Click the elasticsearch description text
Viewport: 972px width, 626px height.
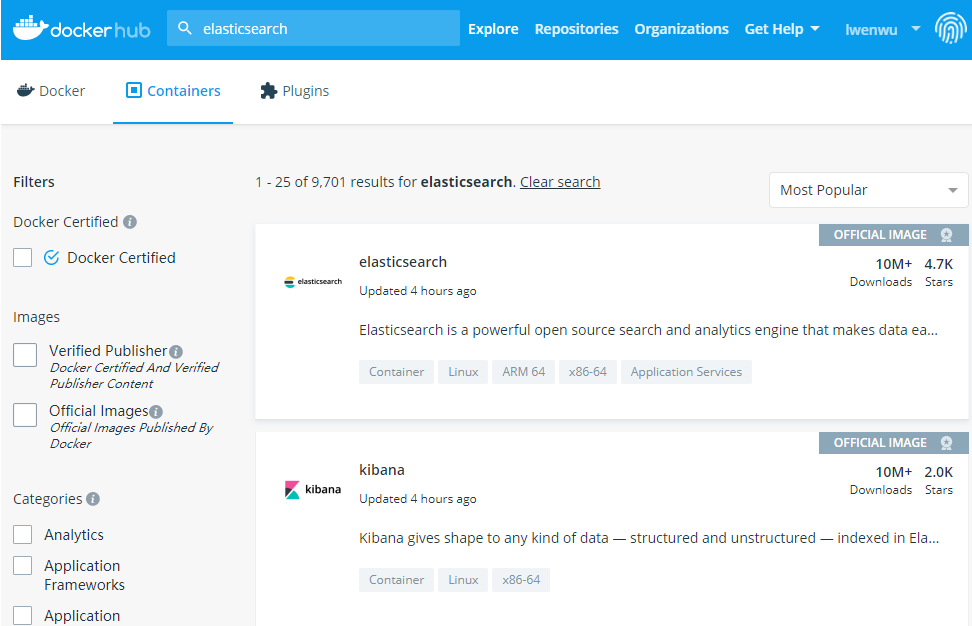coord(648,330)
